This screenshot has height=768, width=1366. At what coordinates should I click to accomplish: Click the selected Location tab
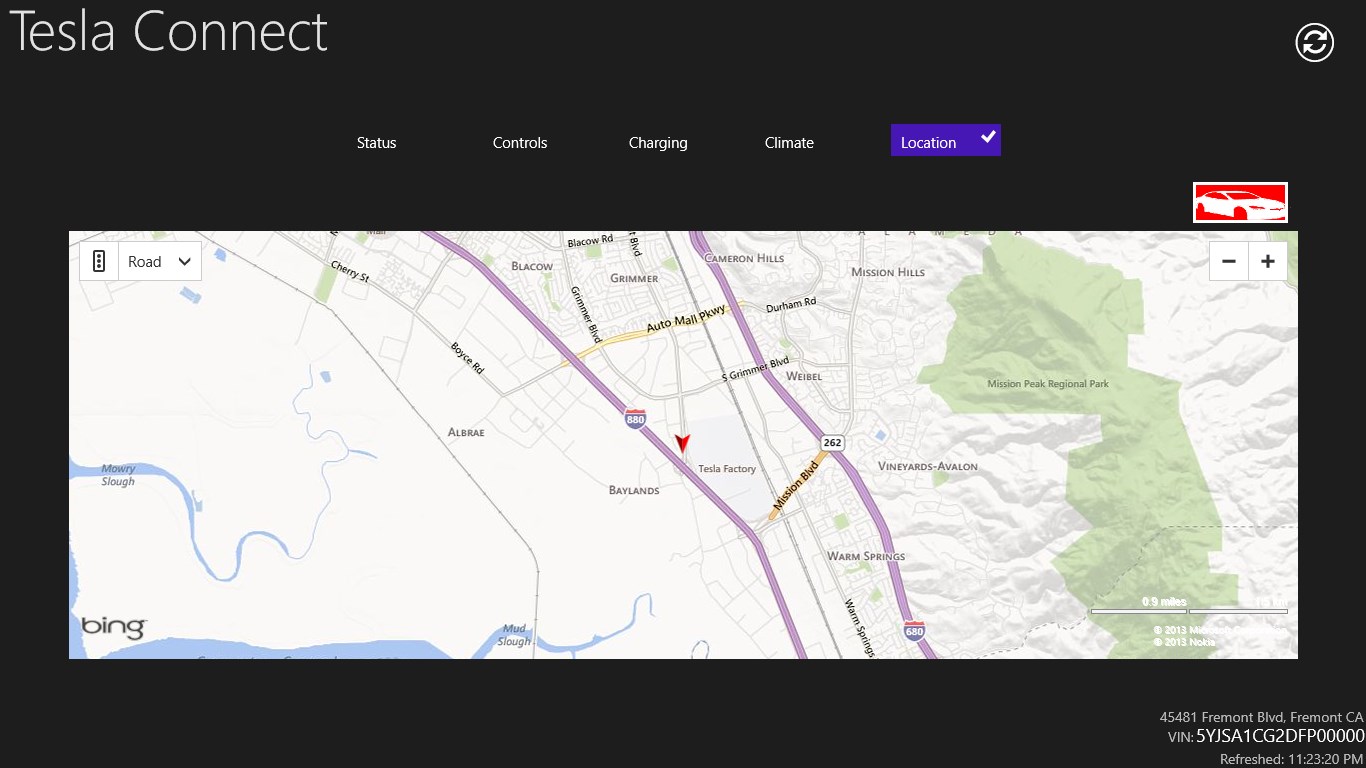pos(946,141)
